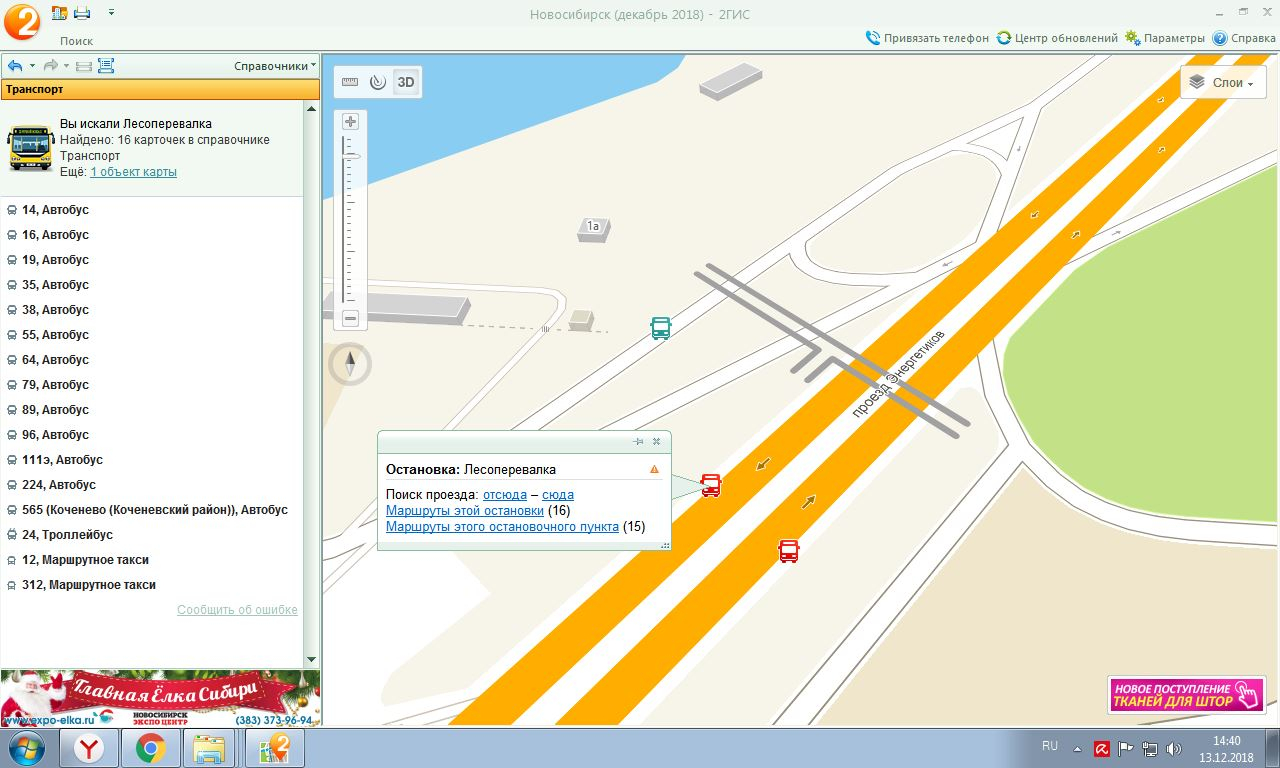Click the teal bus stop icon on the map

(660, 328)
